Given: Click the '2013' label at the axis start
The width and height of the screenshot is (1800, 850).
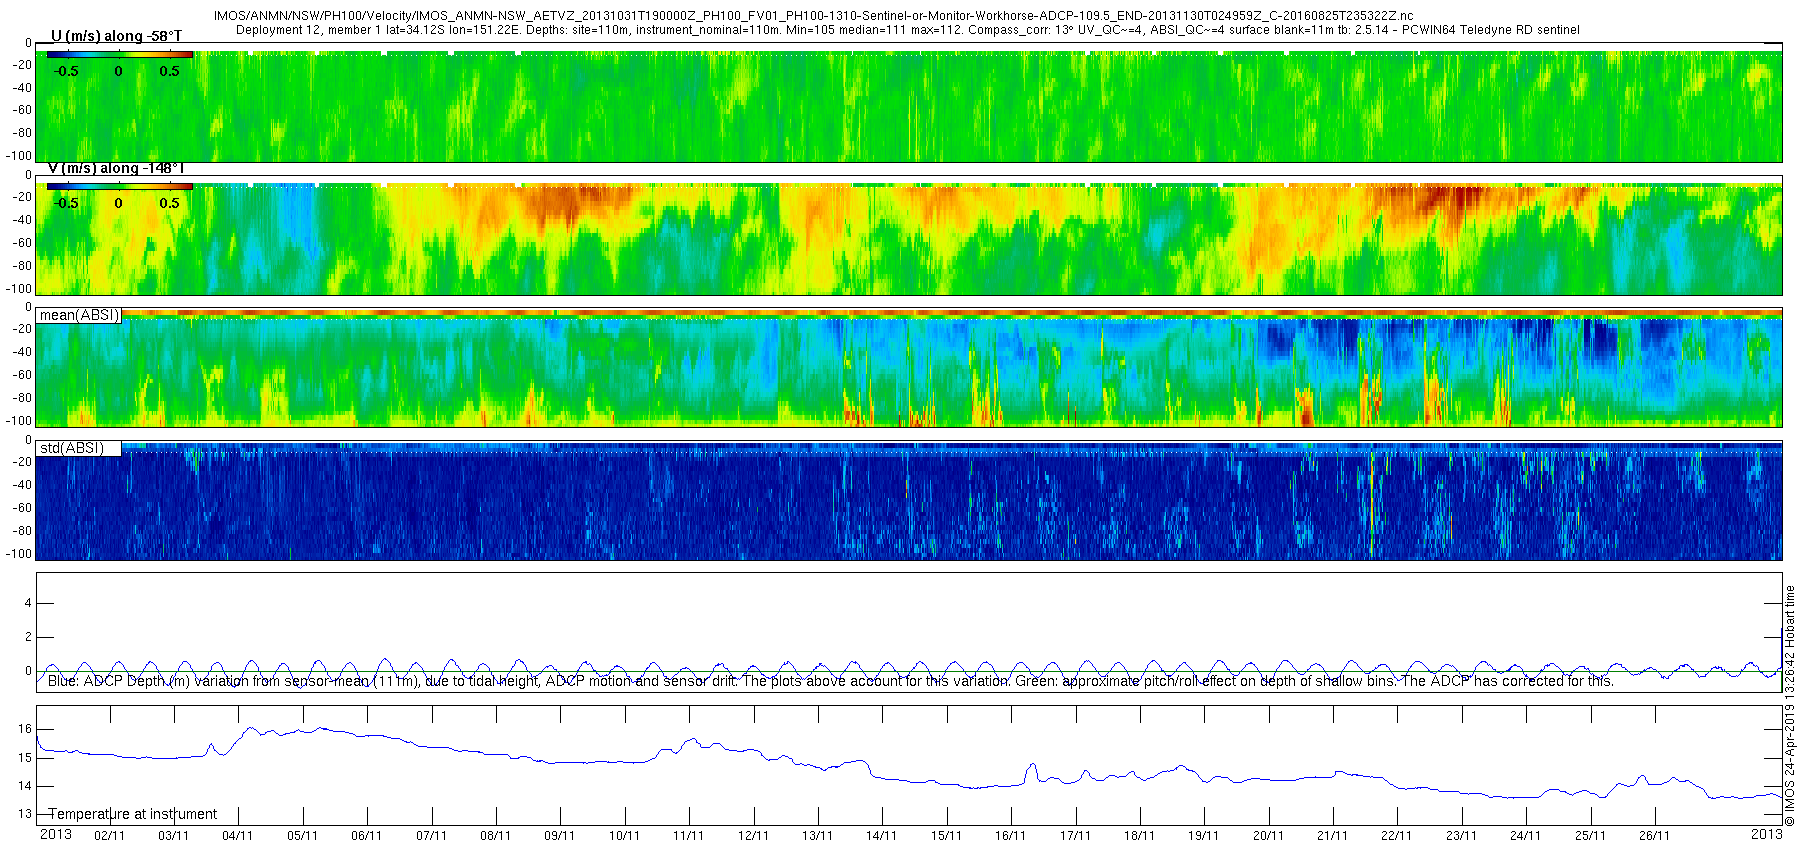Looking at the screenshot, I should tap(55, 834).
